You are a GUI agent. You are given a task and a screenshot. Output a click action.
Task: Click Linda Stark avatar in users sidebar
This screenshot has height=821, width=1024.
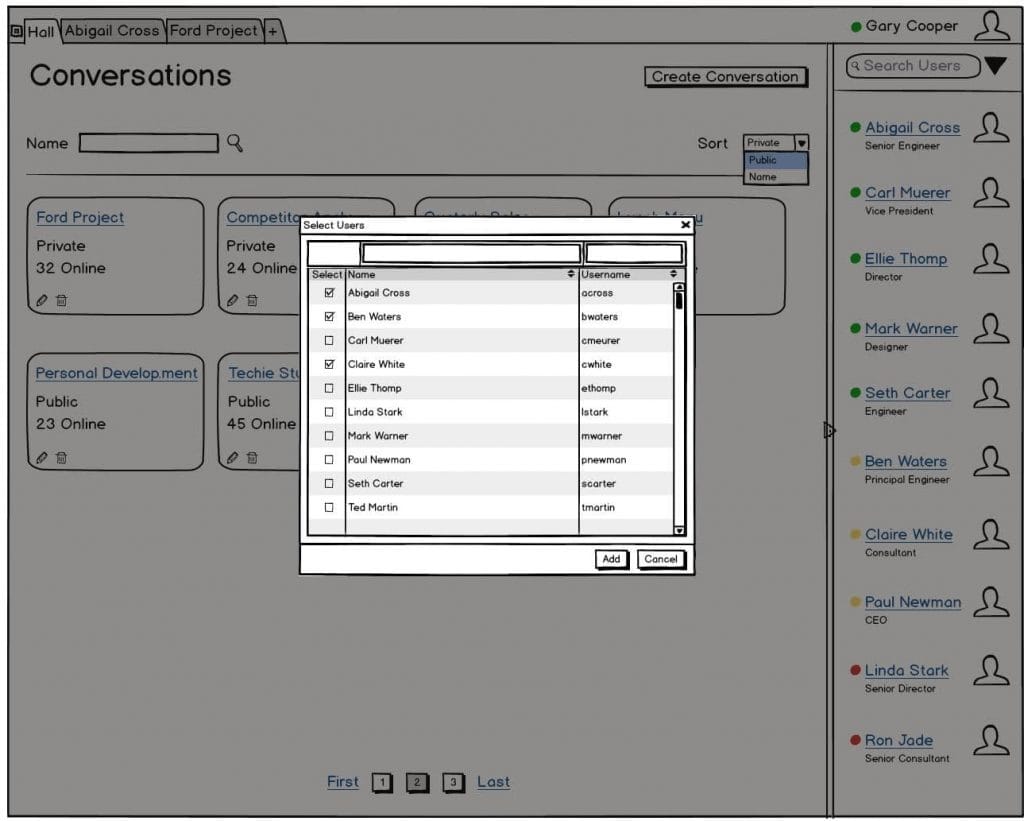point(991,671)
